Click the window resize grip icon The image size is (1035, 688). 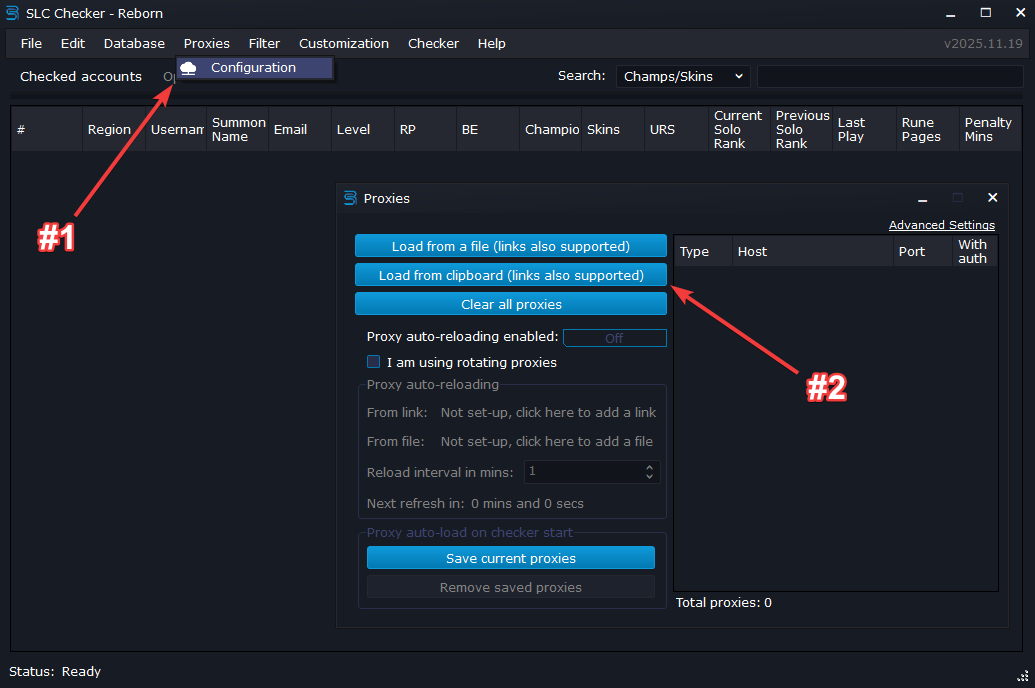click(x=1023, y=676)
